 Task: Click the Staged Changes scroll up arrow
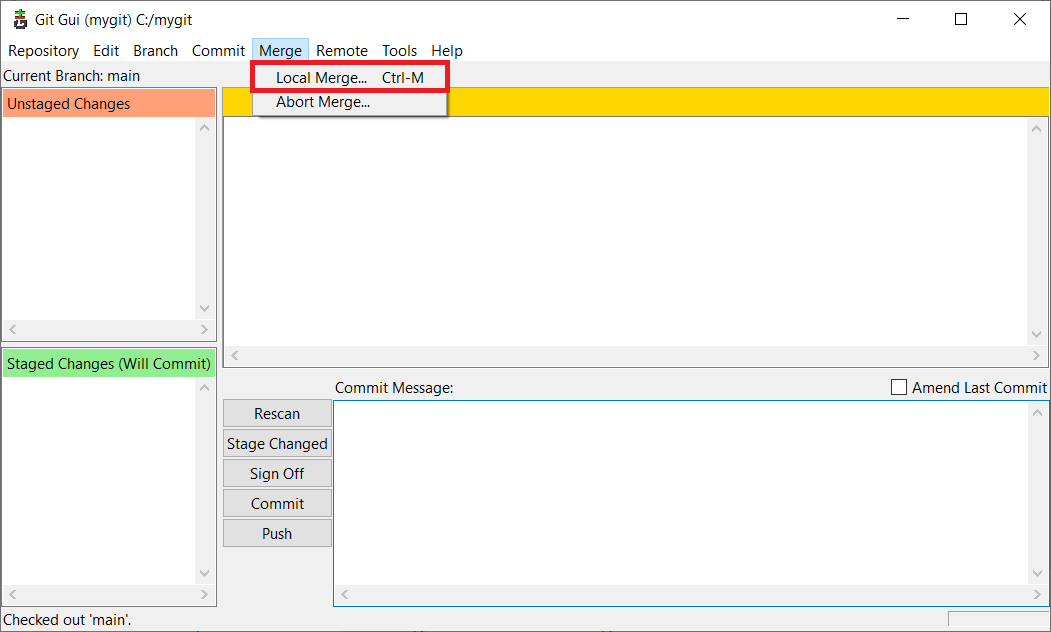[205, 387]
